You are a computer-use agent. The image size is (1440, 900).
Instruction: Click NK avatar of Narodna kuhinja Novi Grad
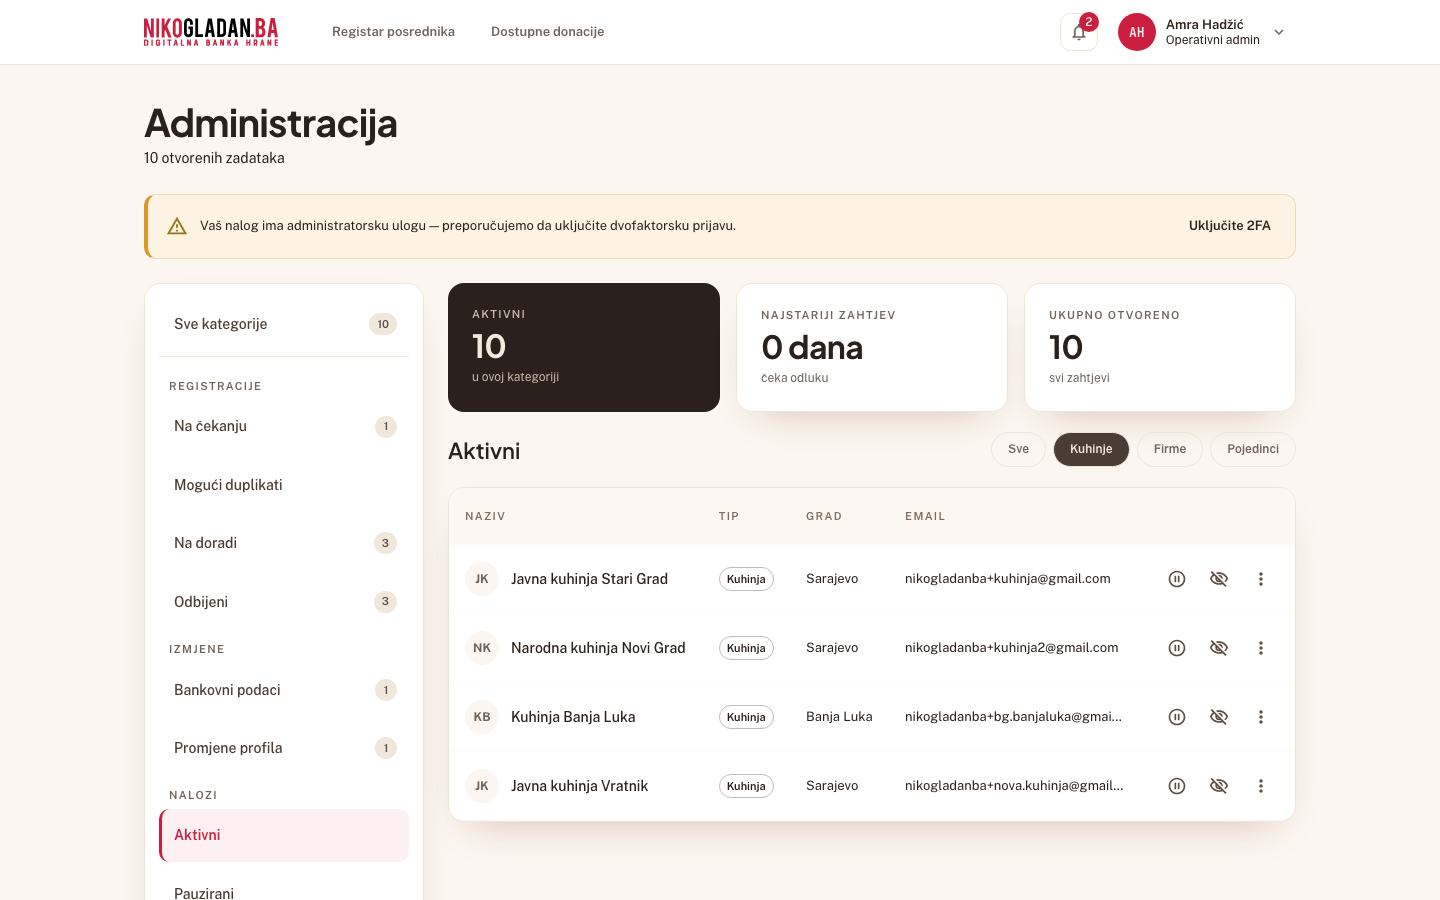[482, 648]
